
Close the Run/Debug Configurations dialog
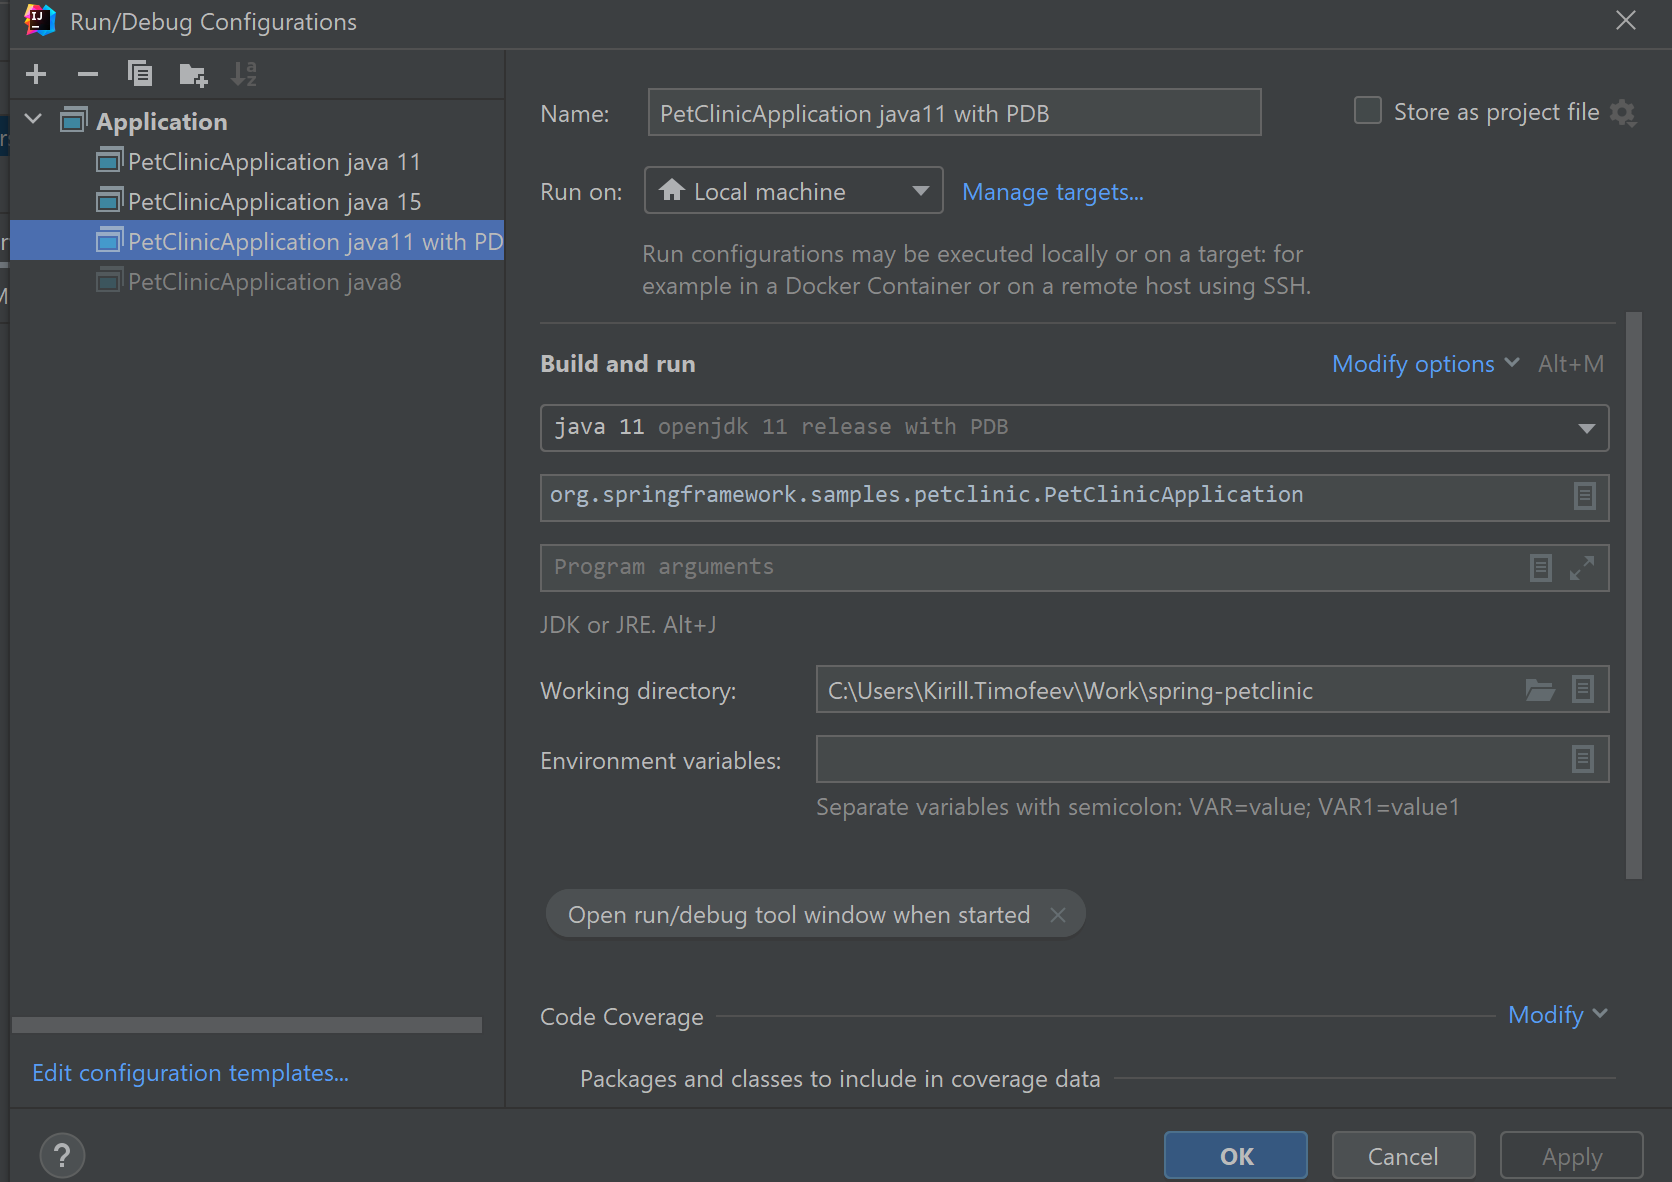[x=1626, y=21]
